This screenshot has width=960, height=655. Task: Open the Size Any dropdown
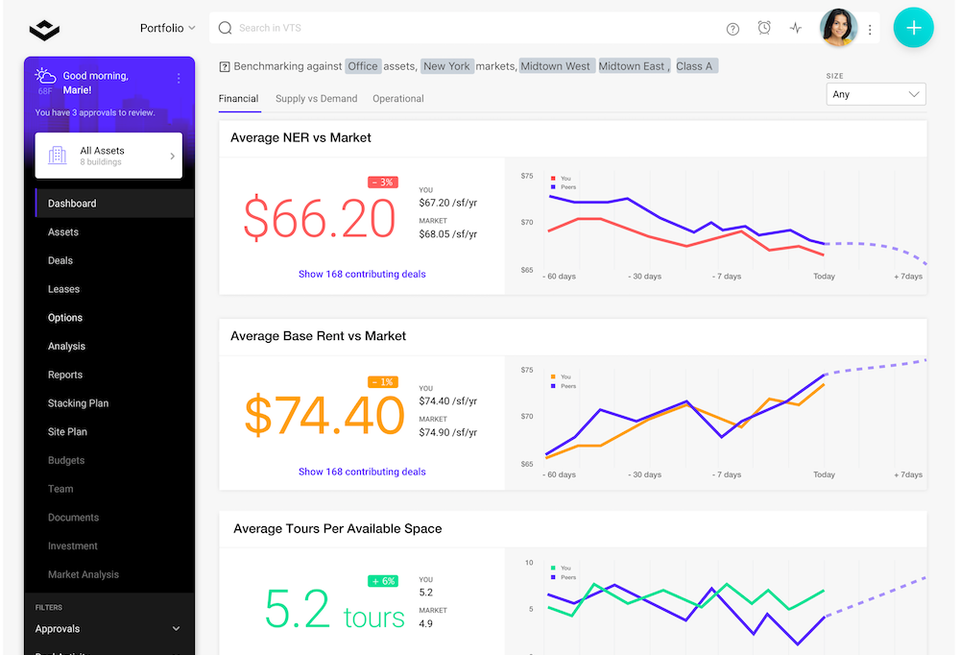click(x=876, y=94)
